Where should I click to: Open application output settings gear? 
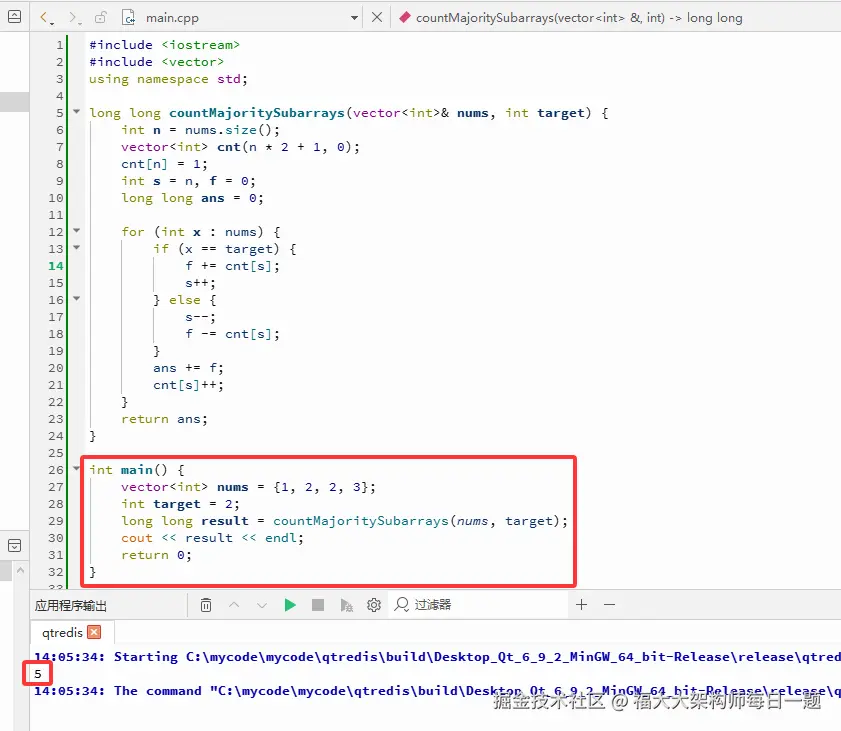coord(374,605)
